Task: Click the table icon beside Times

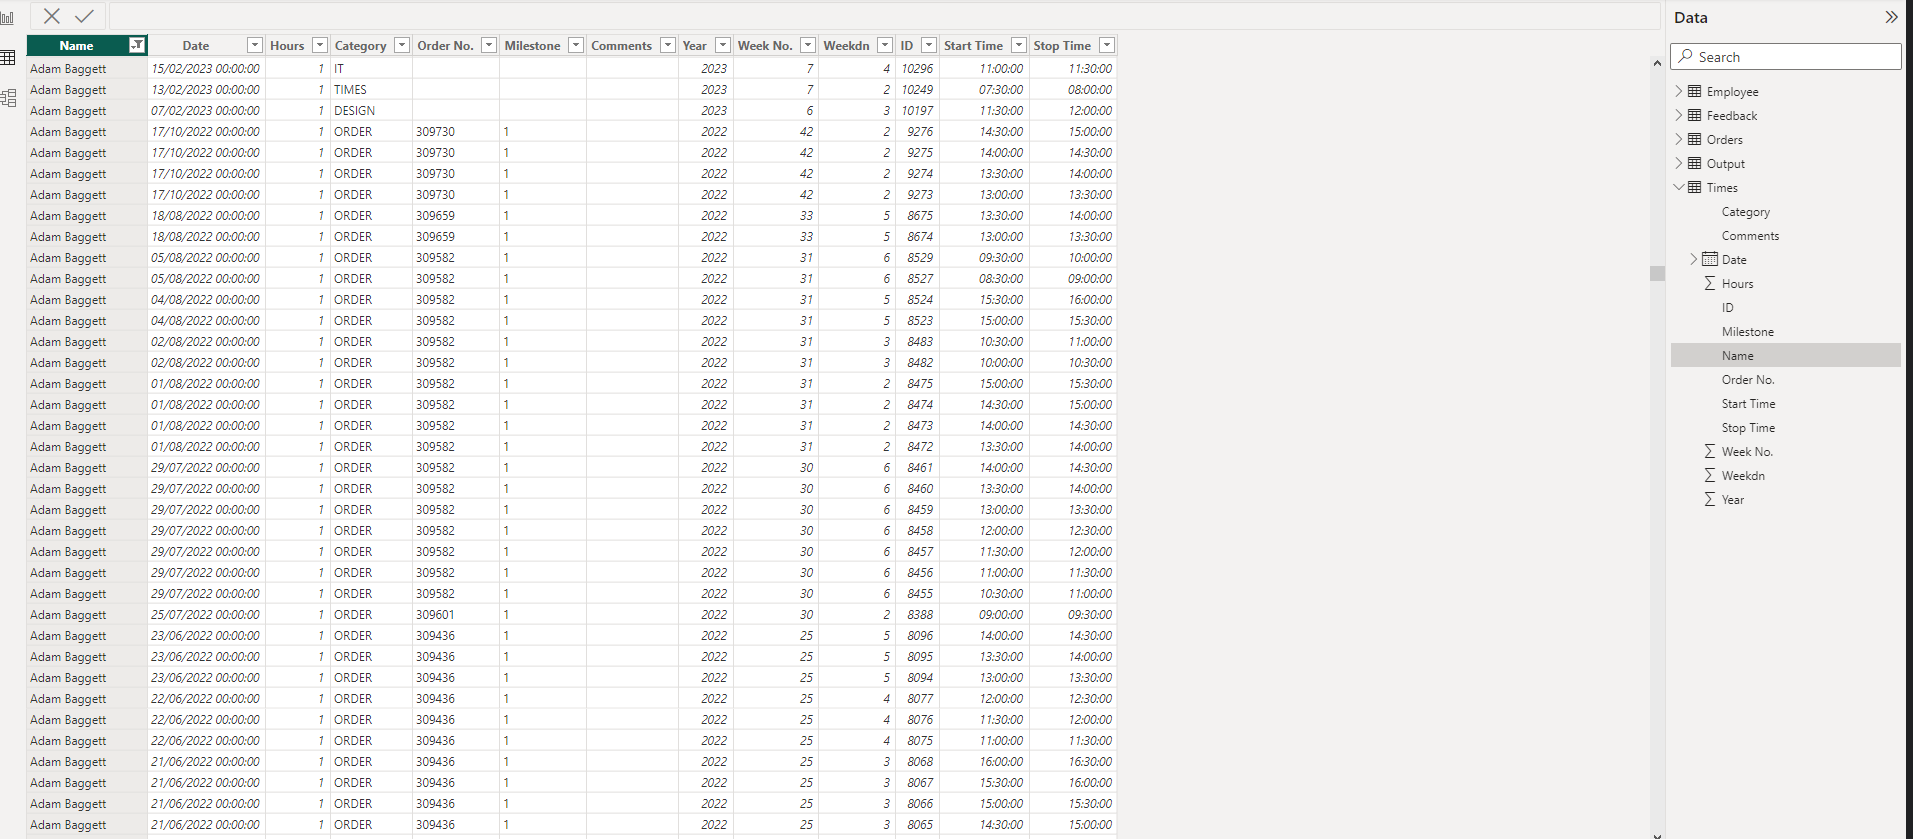Action: coord(1695,187)
